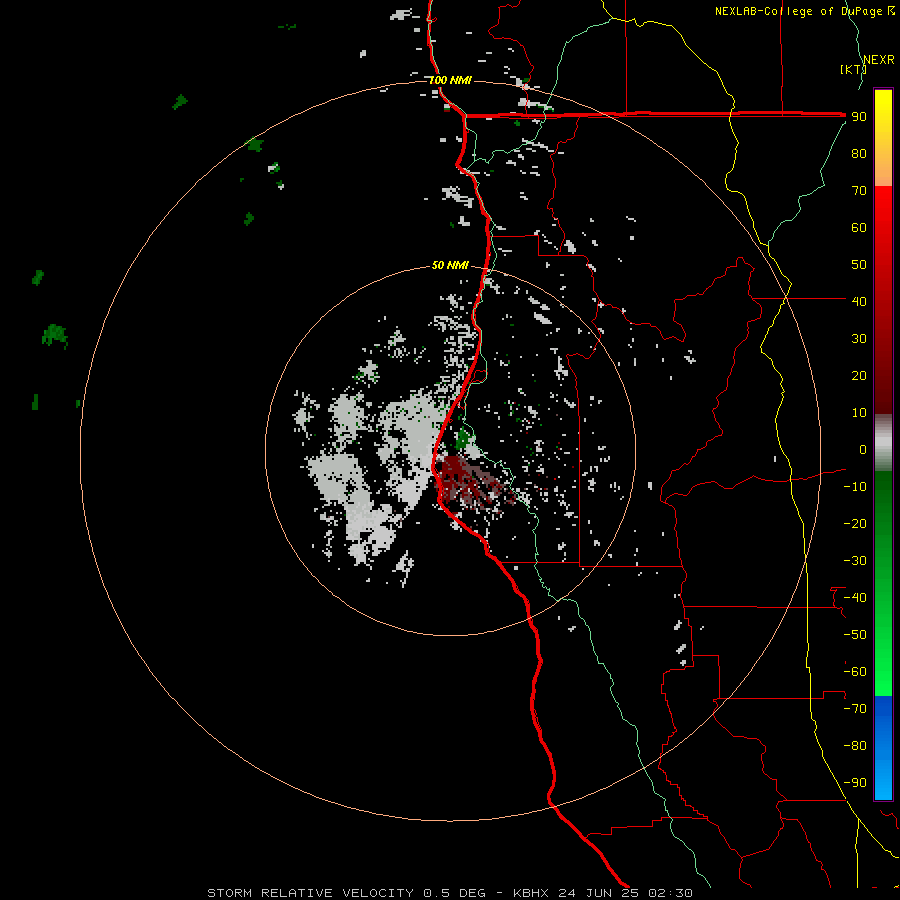The width and height of the screenshot is (900, 900).
Task: Click the 70 value on velocity scale
Action: point(859,191)
